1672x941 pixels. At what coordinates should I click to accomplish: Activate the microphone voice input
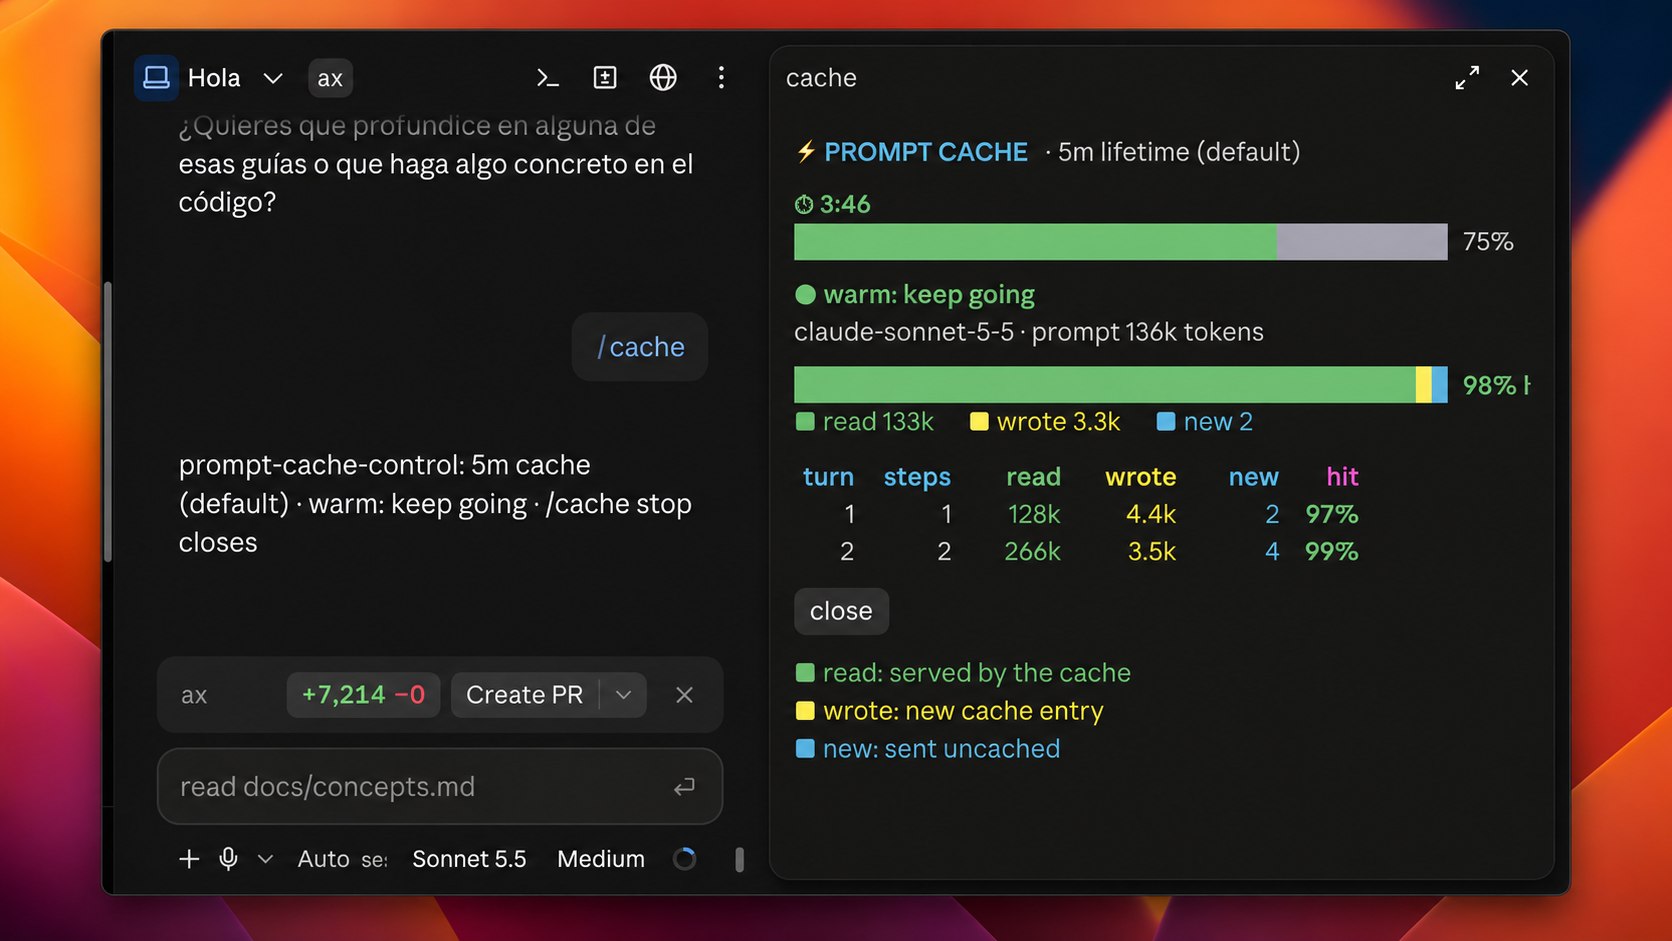pyautogui.click(x=228, y=859)
